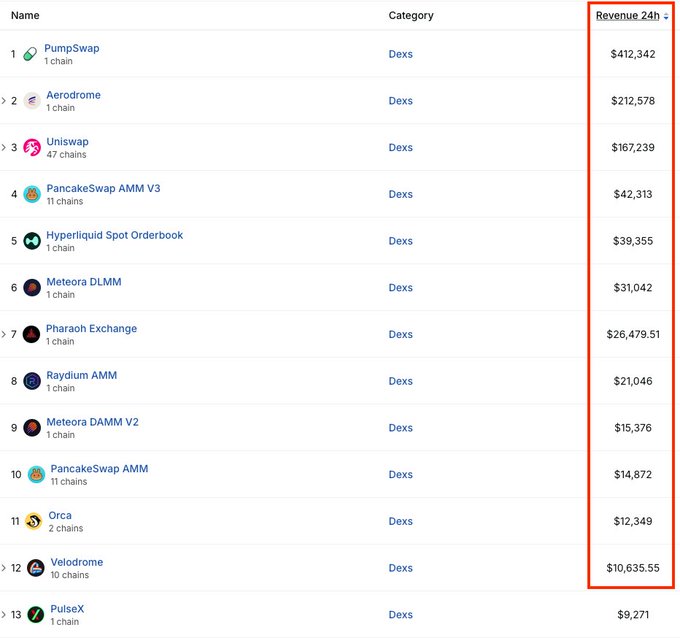This screenshot has width=680, height=638.
Task: Open the Pharaoh Exchange link
Action: [91, 329]
